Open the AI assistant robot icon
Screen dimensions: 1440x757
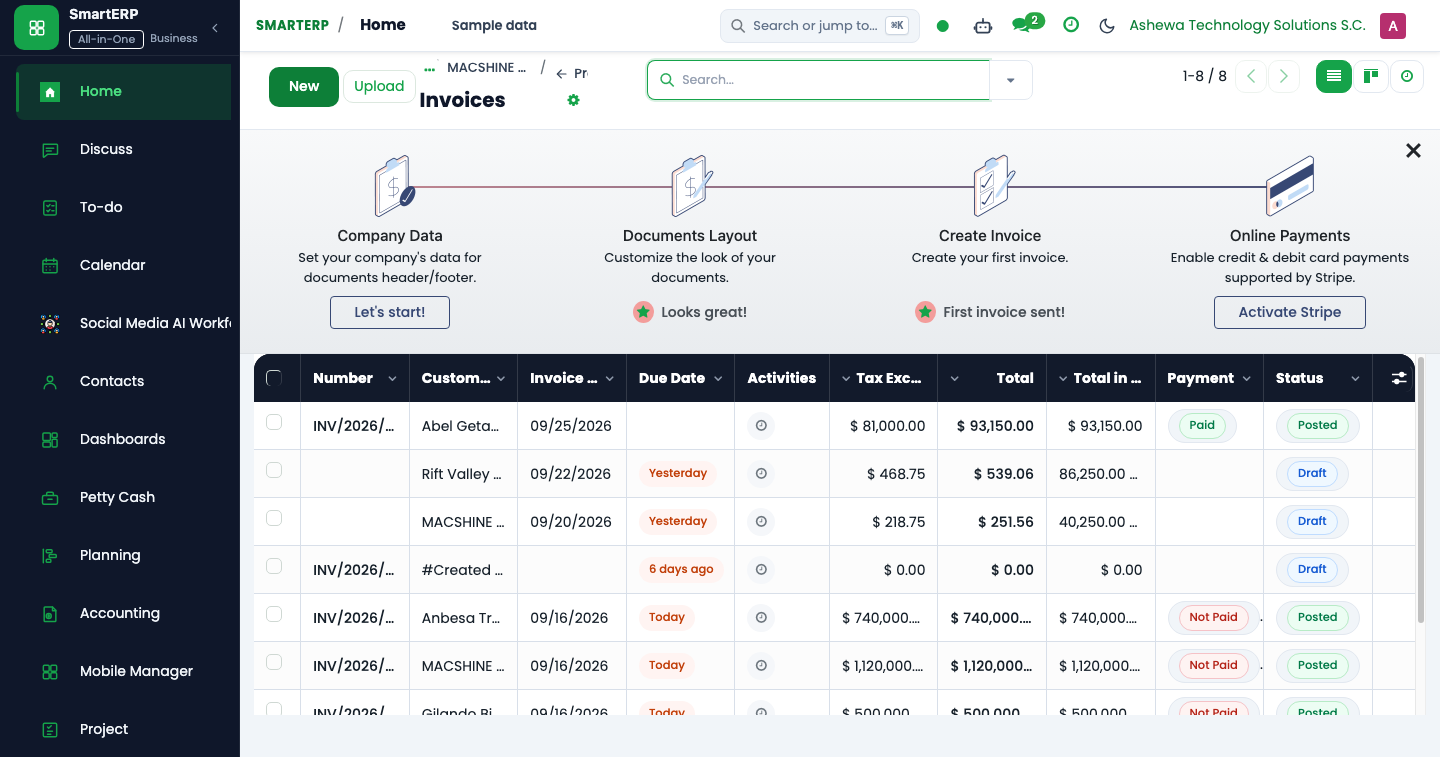[x=982, y=26]
